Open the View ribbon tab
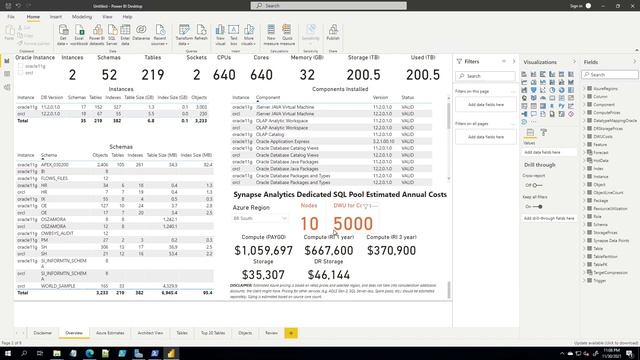The height and width of the screenshot is (360, 640). [x=107, y=17]
